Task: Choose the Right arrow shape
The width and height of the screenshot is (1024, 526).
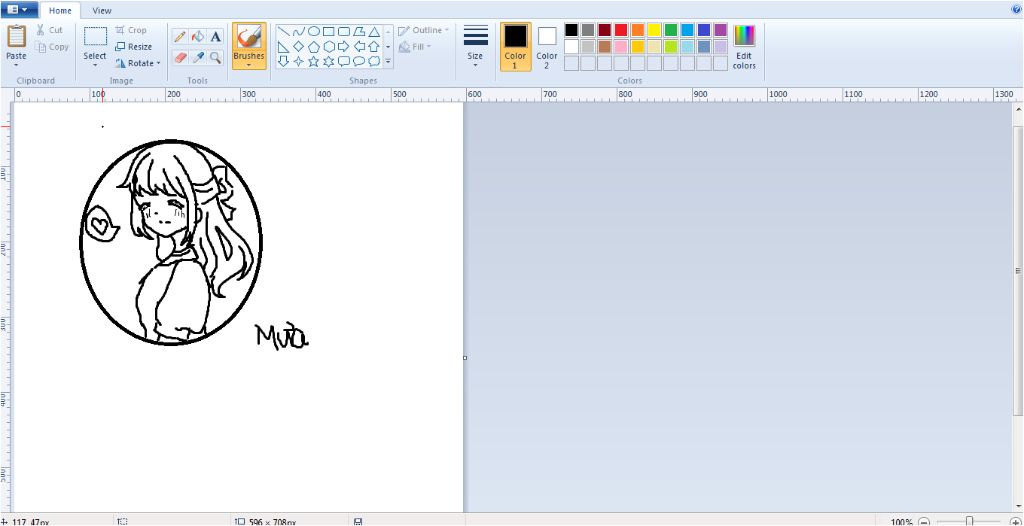Action: coord(344,46)
